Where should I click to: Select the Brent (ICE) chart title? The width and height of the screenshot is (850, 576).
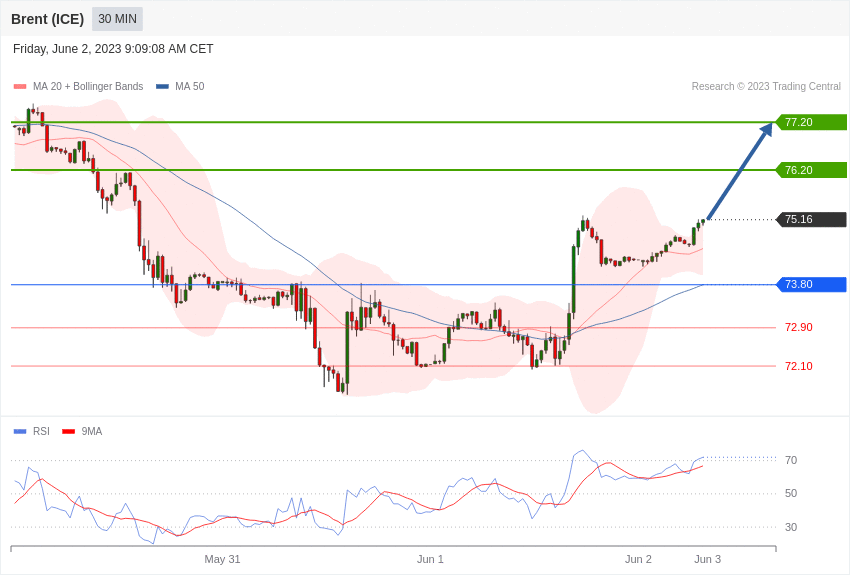pos(47,19)
